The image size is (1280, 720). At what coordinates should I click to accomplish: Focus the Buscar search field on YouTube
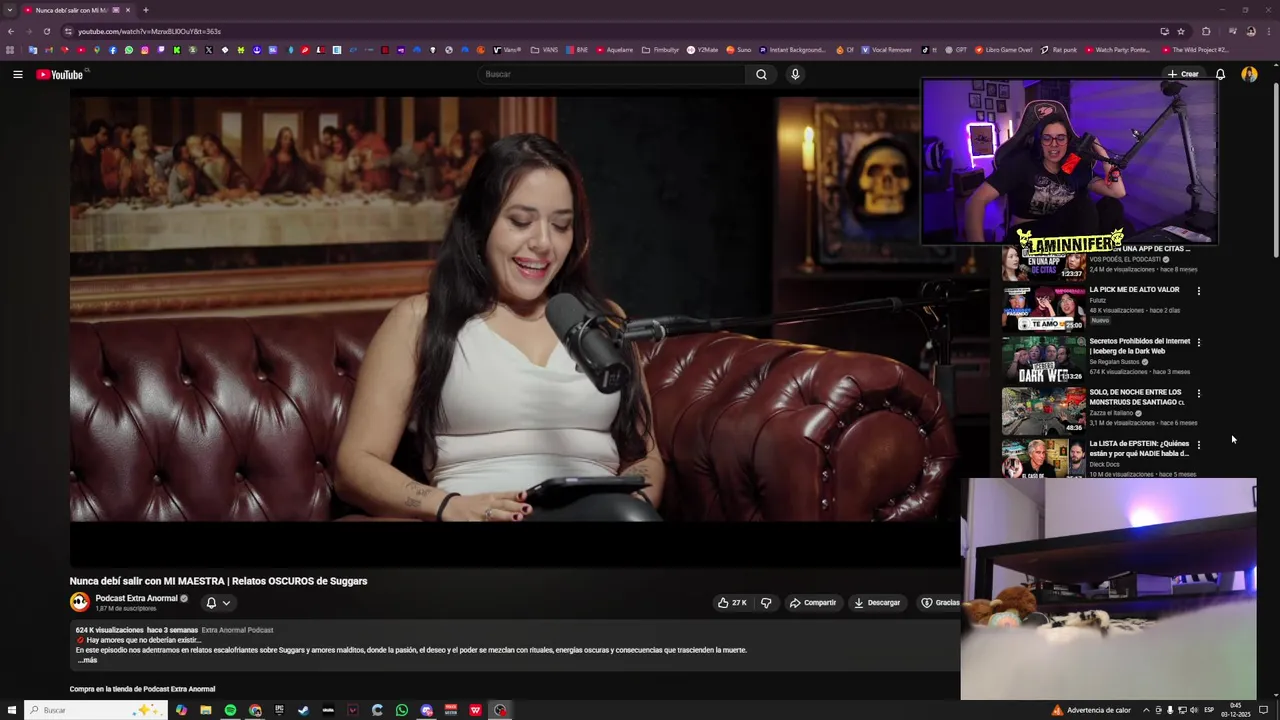click(x=612, y=74)
